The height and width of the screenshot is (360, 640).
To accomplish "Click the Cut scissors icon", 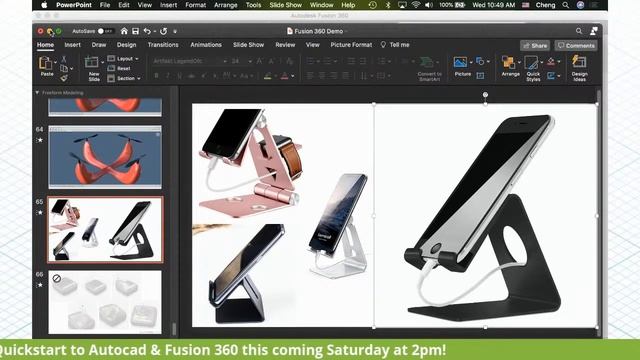I will click(x=64, y=59).
